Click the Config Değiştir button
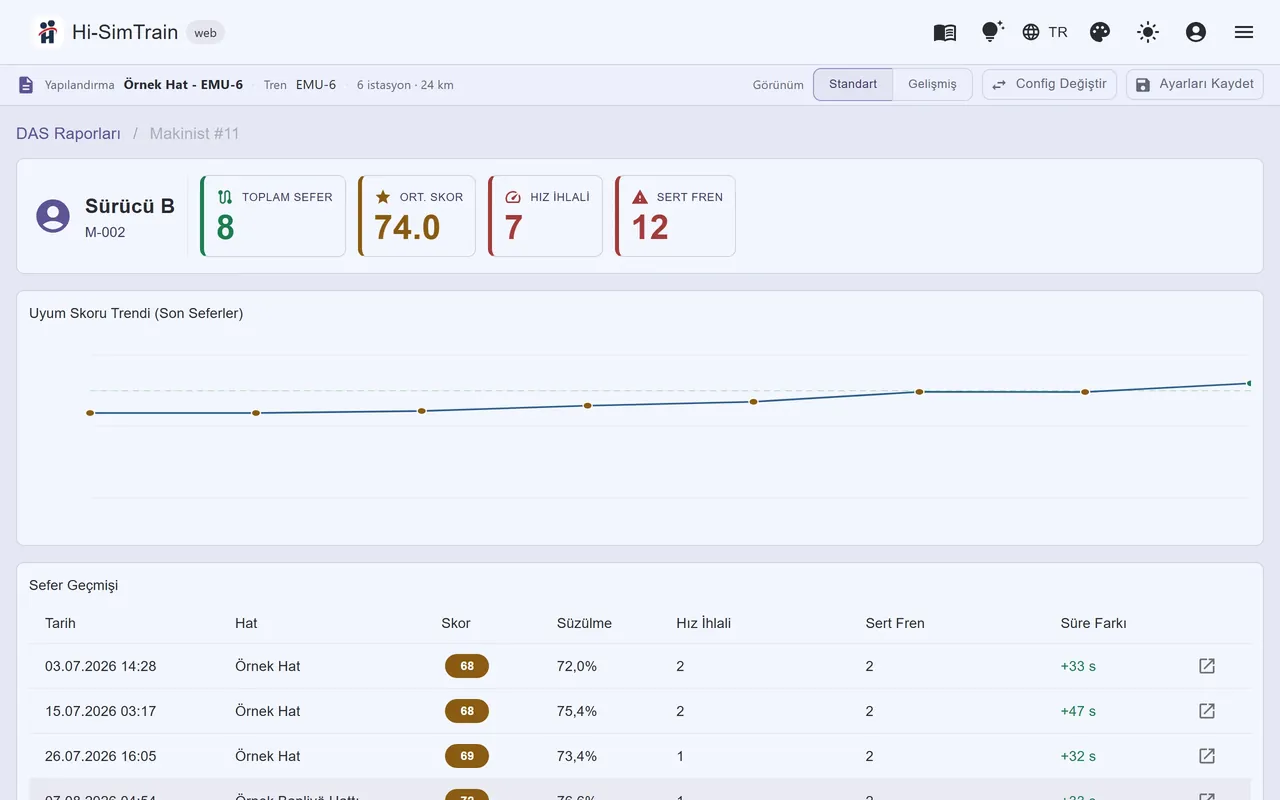Screen dimensions: 1280x800 pos(1049,84)
